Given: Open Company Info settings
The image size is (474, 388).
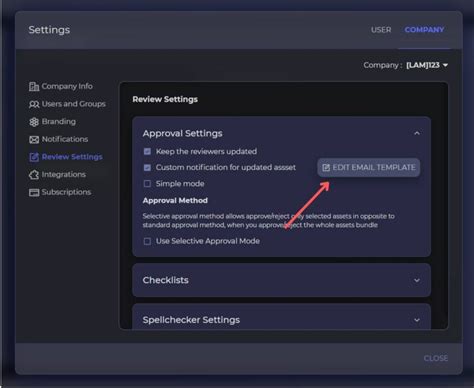Looking at the screenshot, I should (x=61, y=86).
